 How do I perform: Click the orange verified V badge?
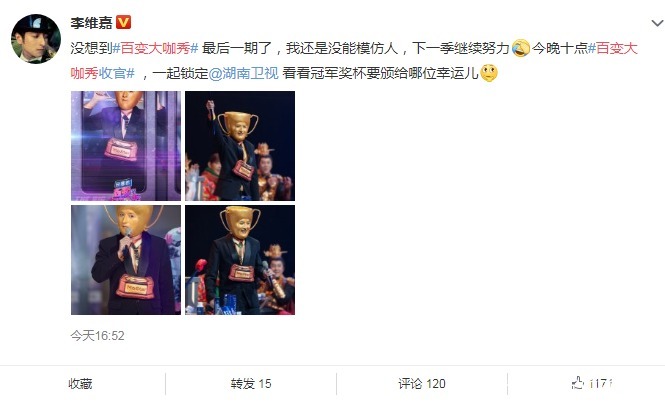(x=123, y=22)
